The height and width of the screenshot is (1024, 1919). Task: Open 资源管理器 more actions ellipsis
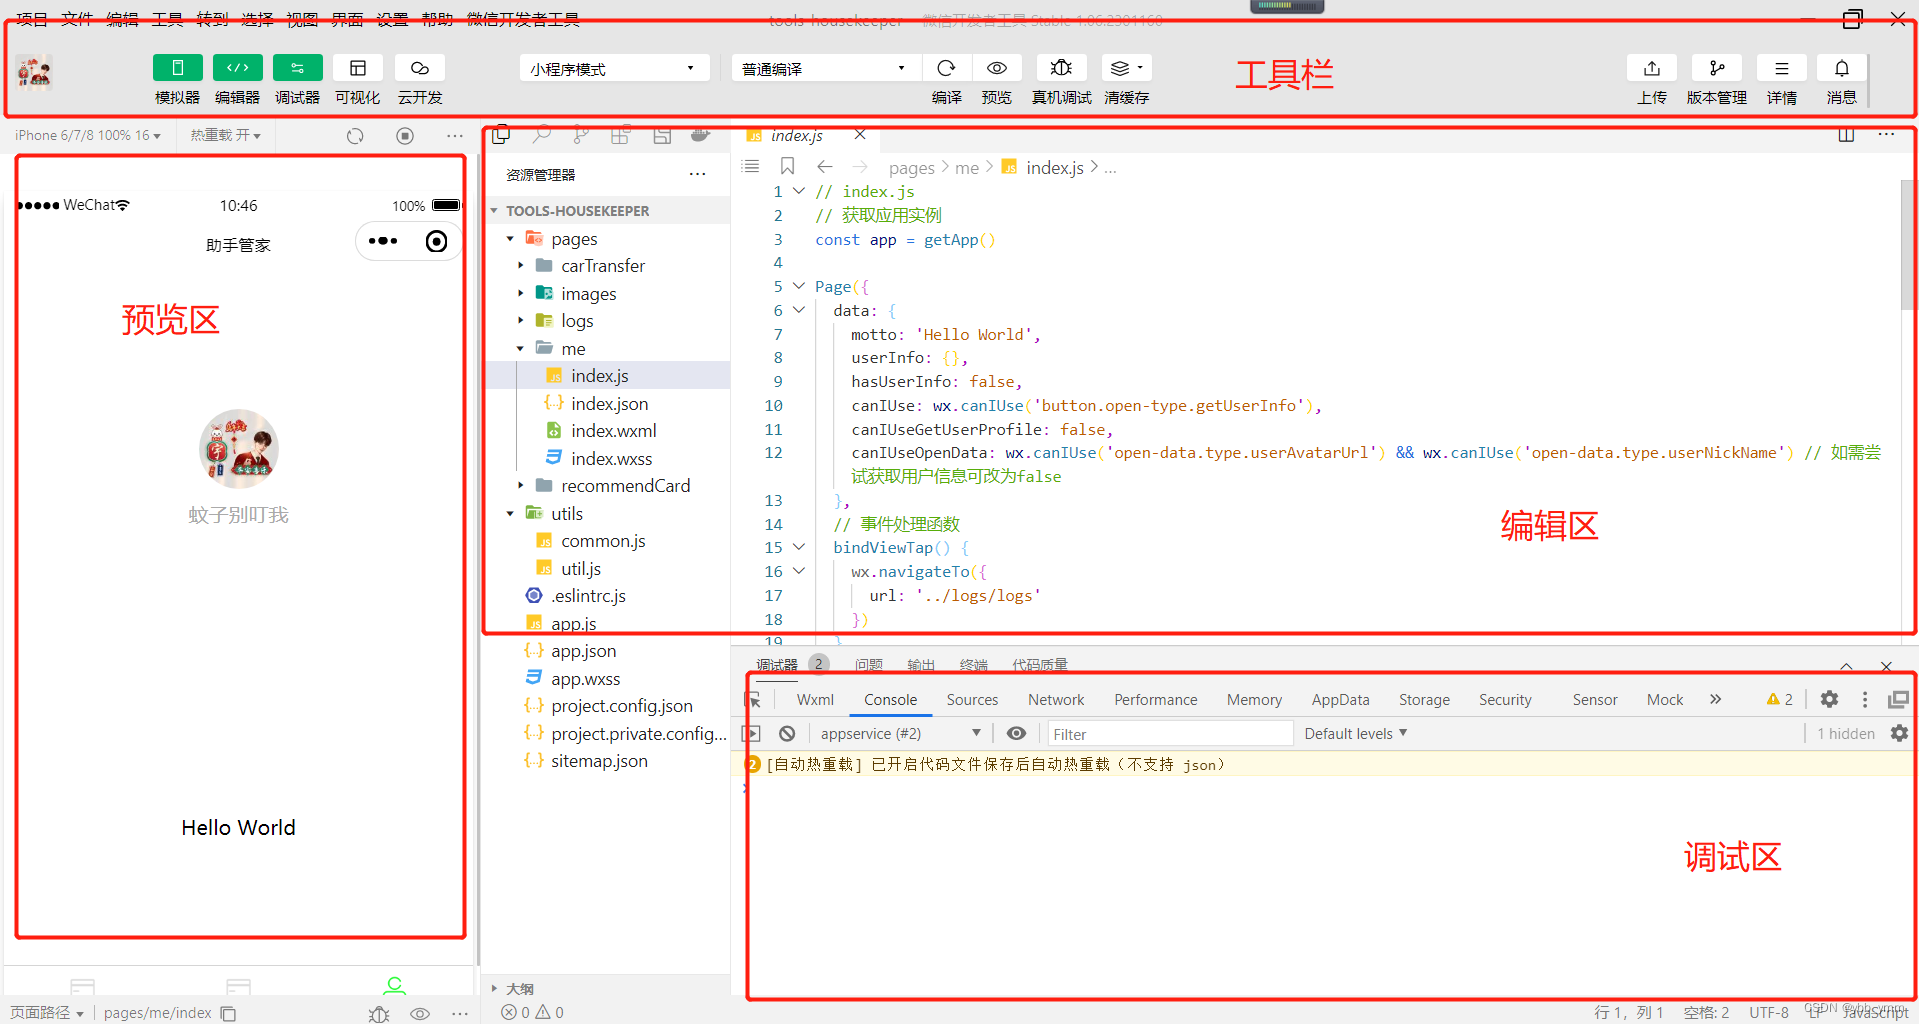click(x=697, y=174)
